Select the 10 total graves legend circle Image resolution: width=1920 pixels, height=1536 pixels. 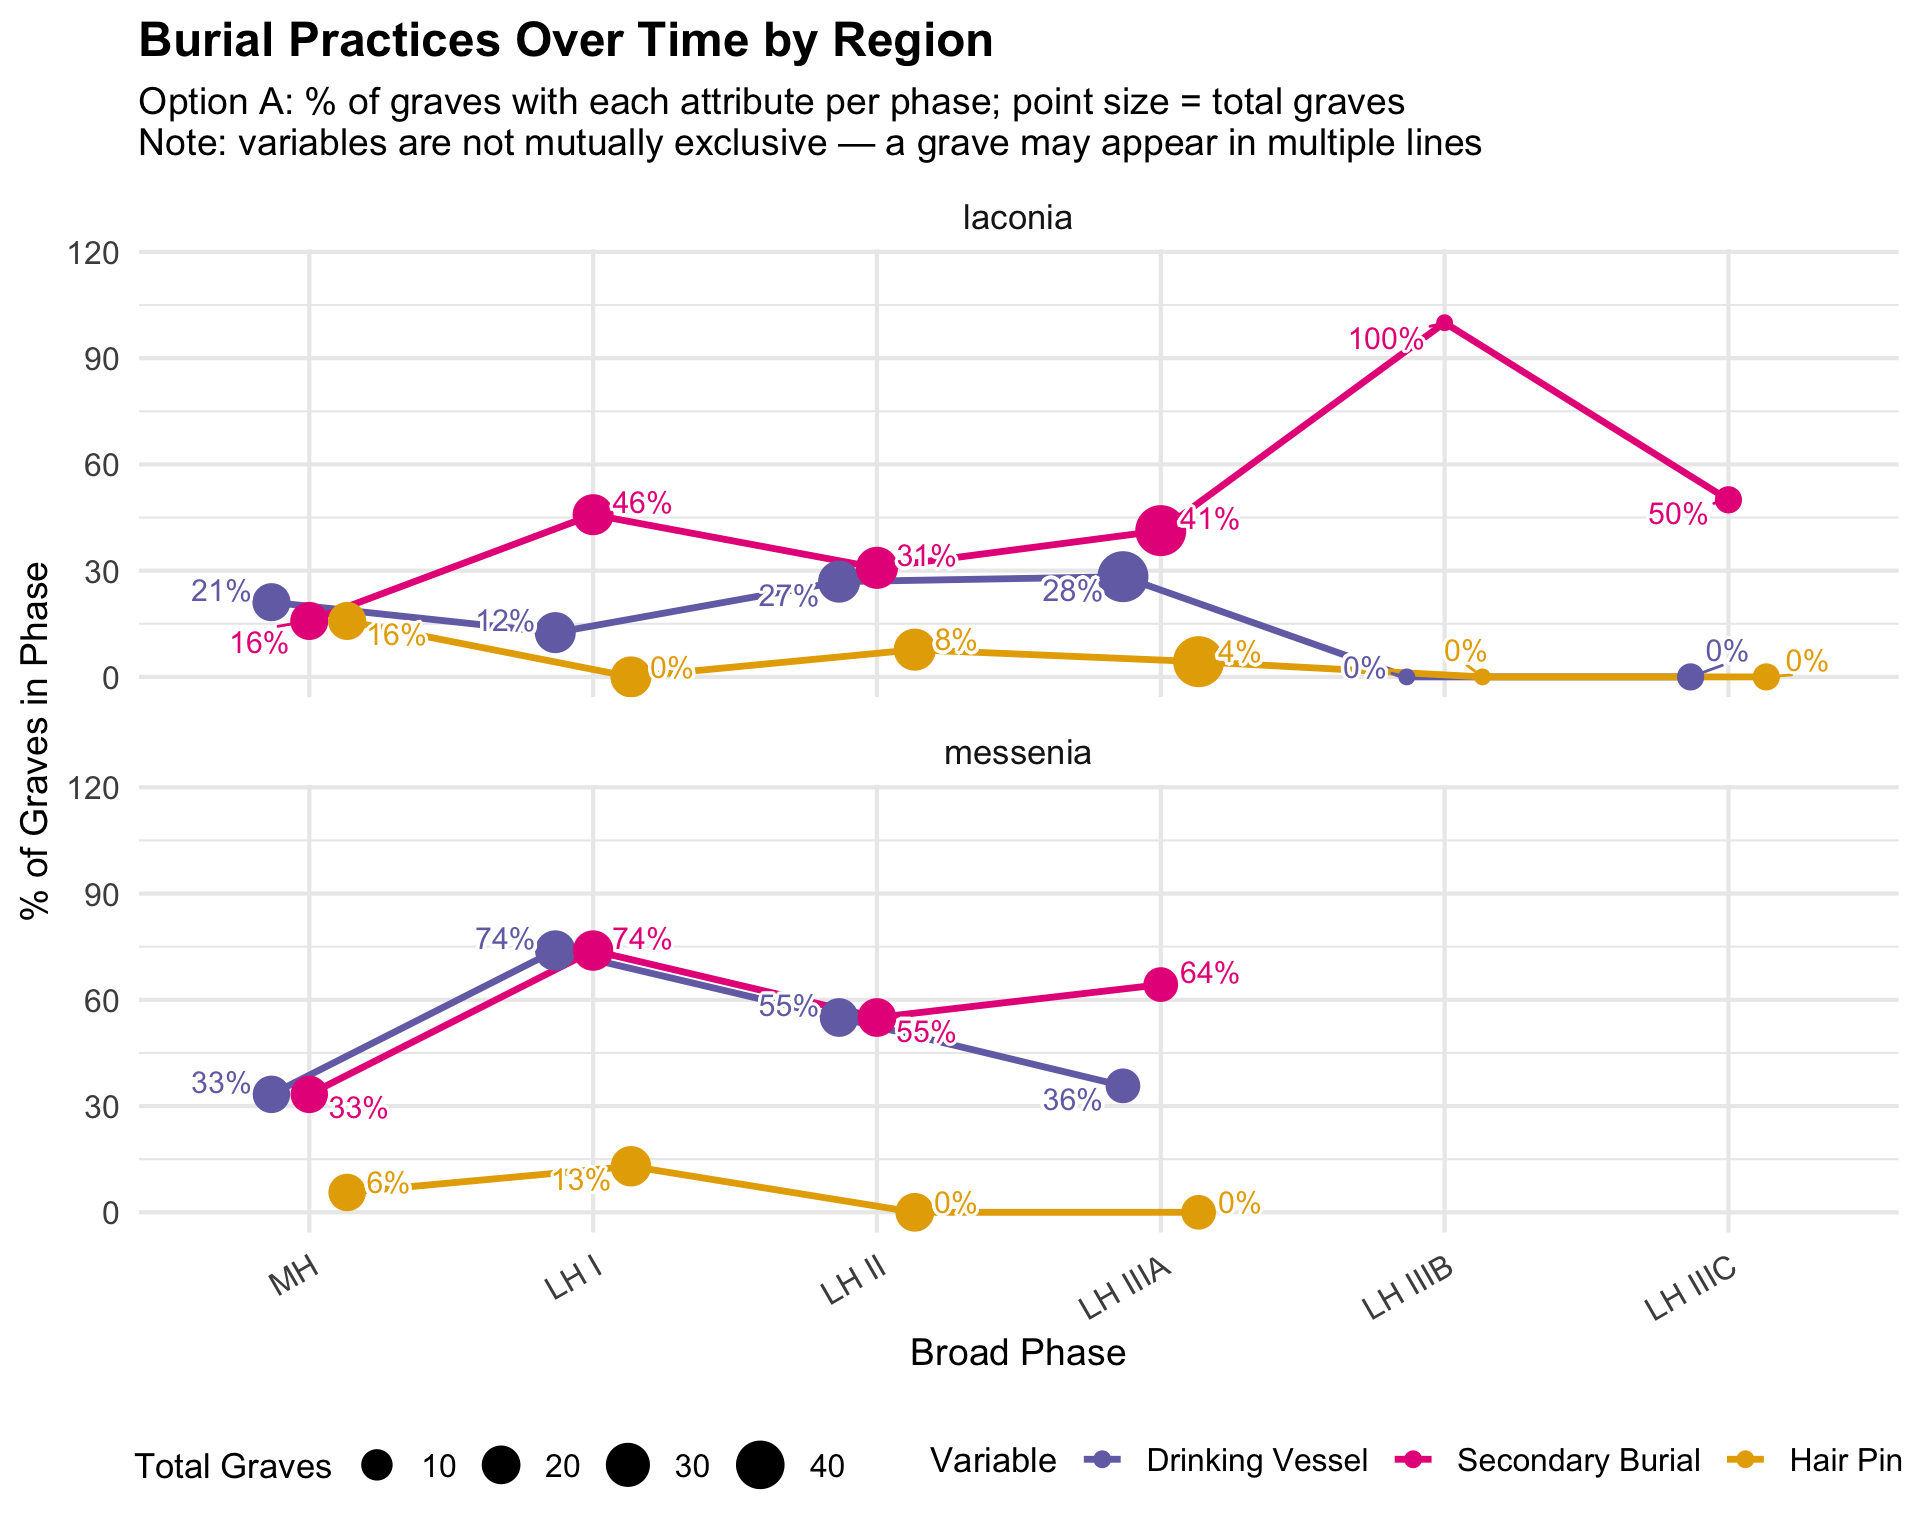(377, 1466)
